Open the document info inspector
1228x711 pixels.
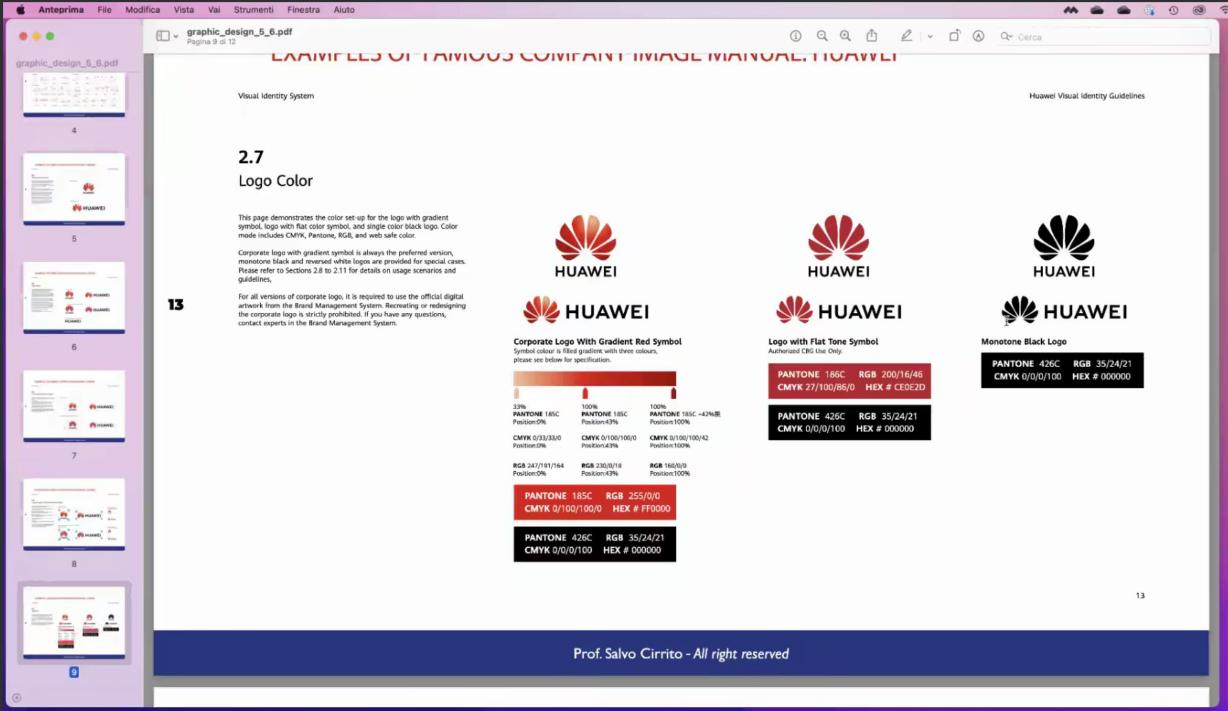point(796,36)
